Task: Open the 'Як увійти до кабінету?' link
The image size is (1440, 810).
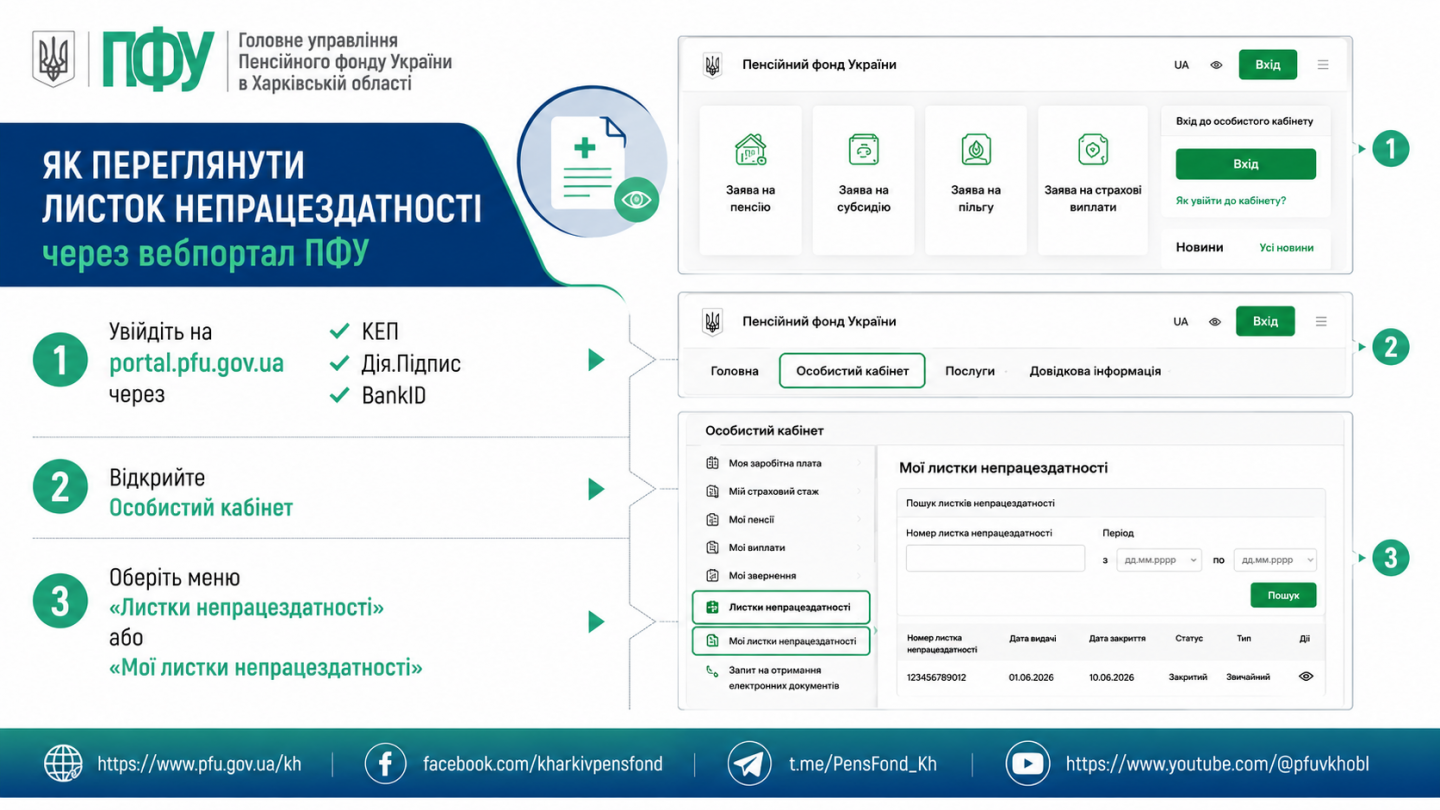Action: (x=1231, y=201)
